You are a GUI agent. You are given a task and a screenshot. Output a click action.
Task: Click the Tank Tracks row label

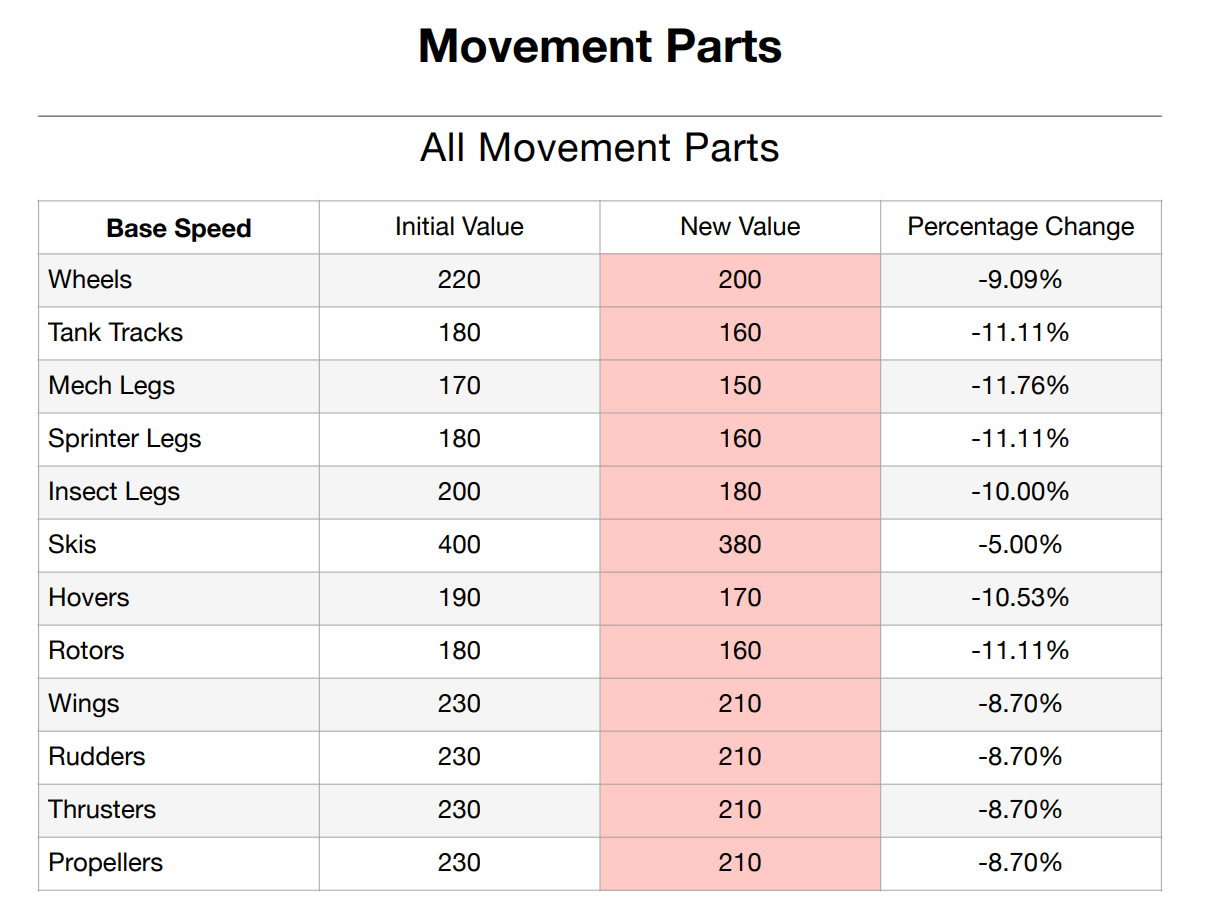(116, 333)
